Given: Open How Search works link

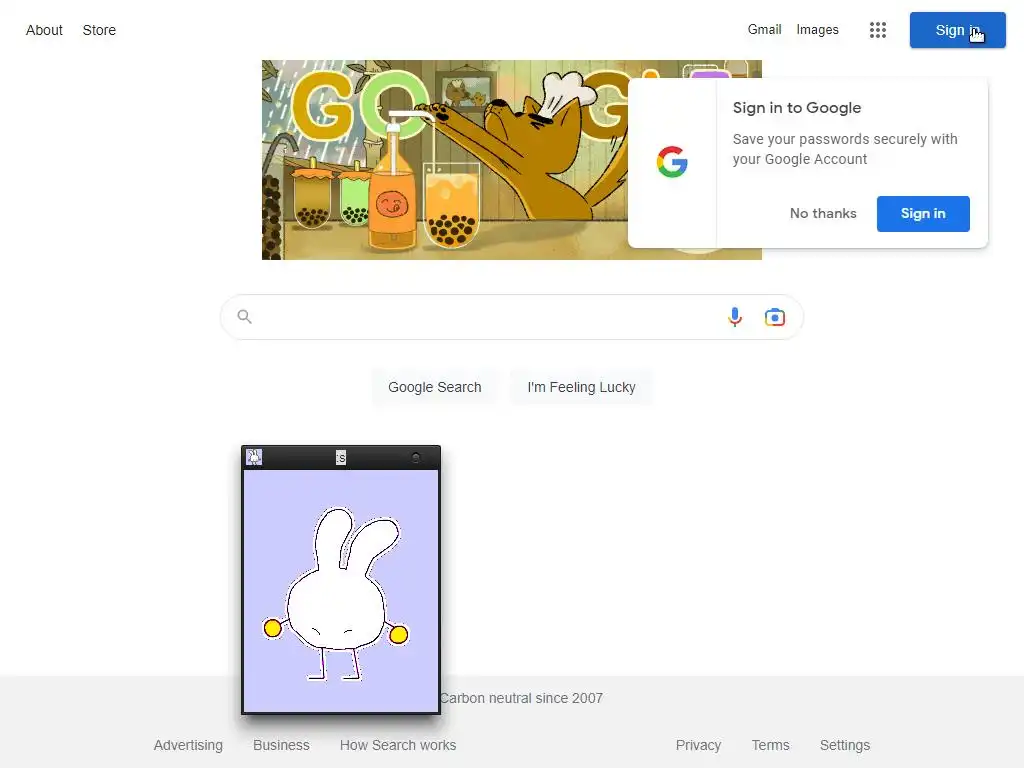Looking at the screenshot, I should pos(398,745).
